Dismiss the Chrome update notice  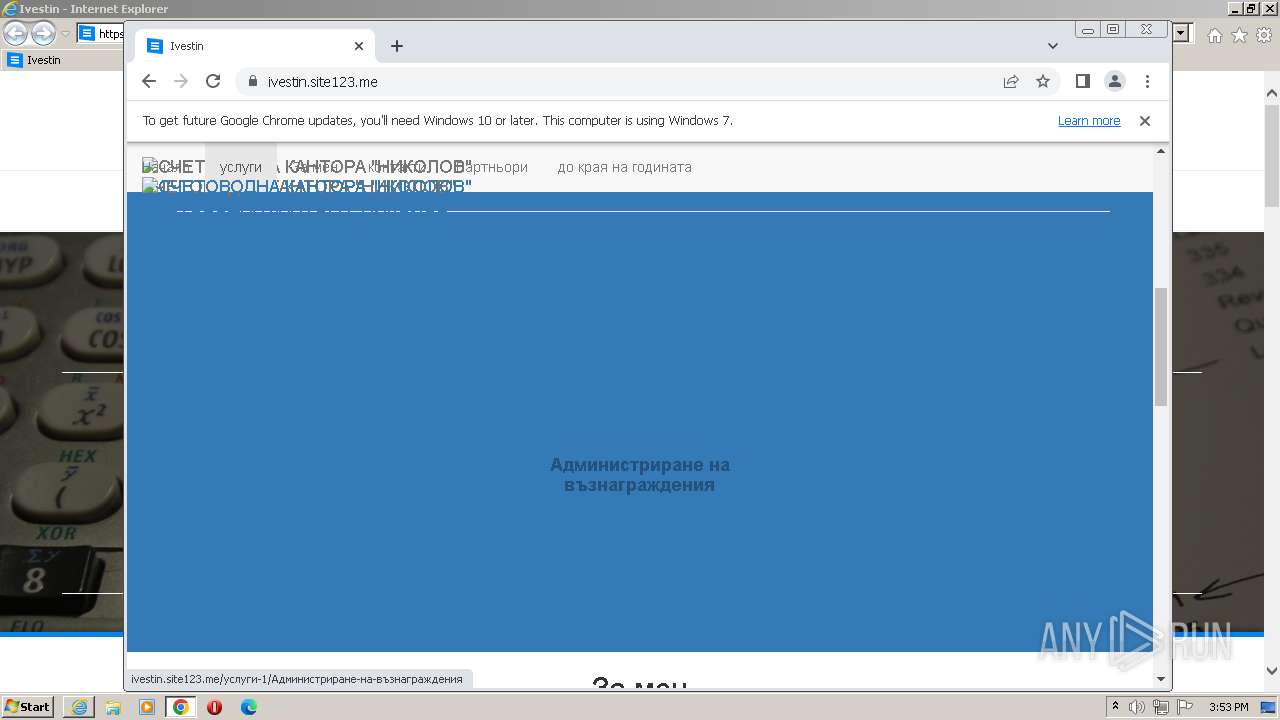point(1145,121)
